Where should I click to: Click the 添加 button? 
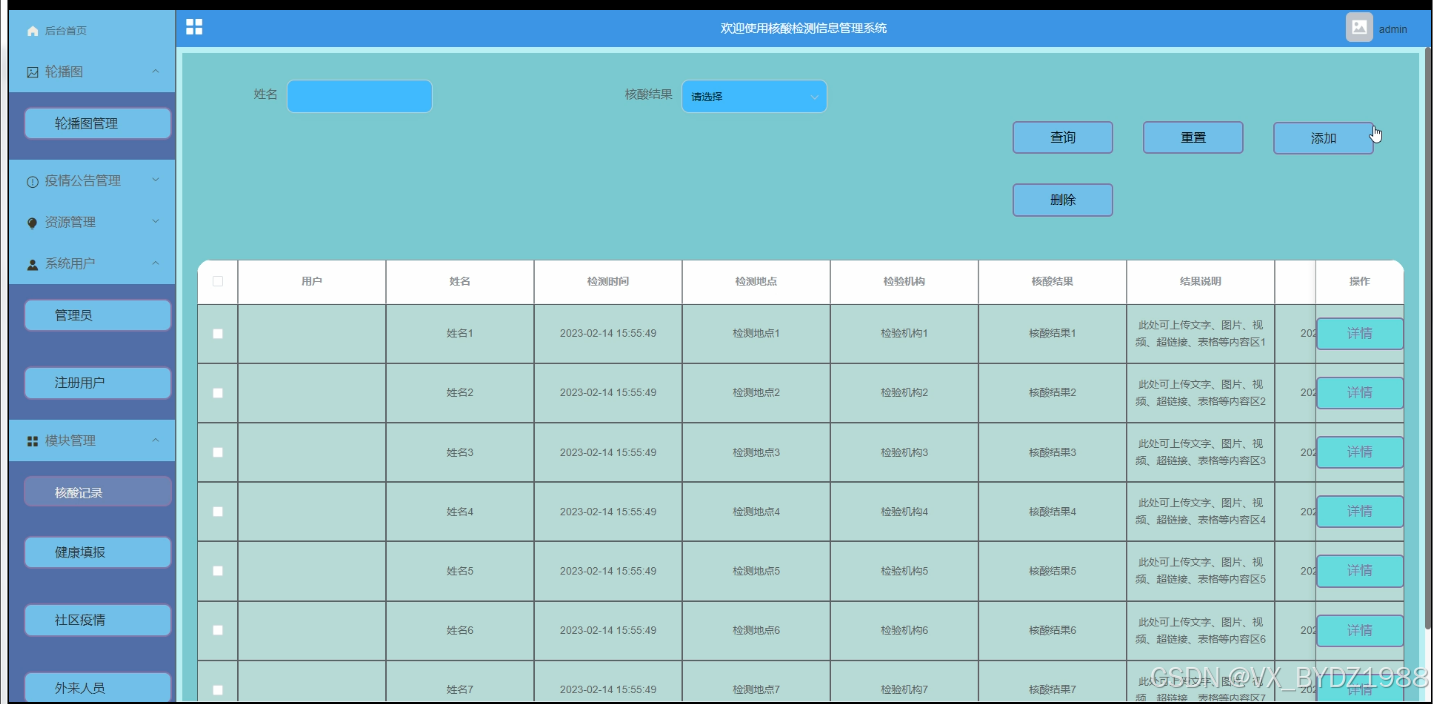(1323, 138)
